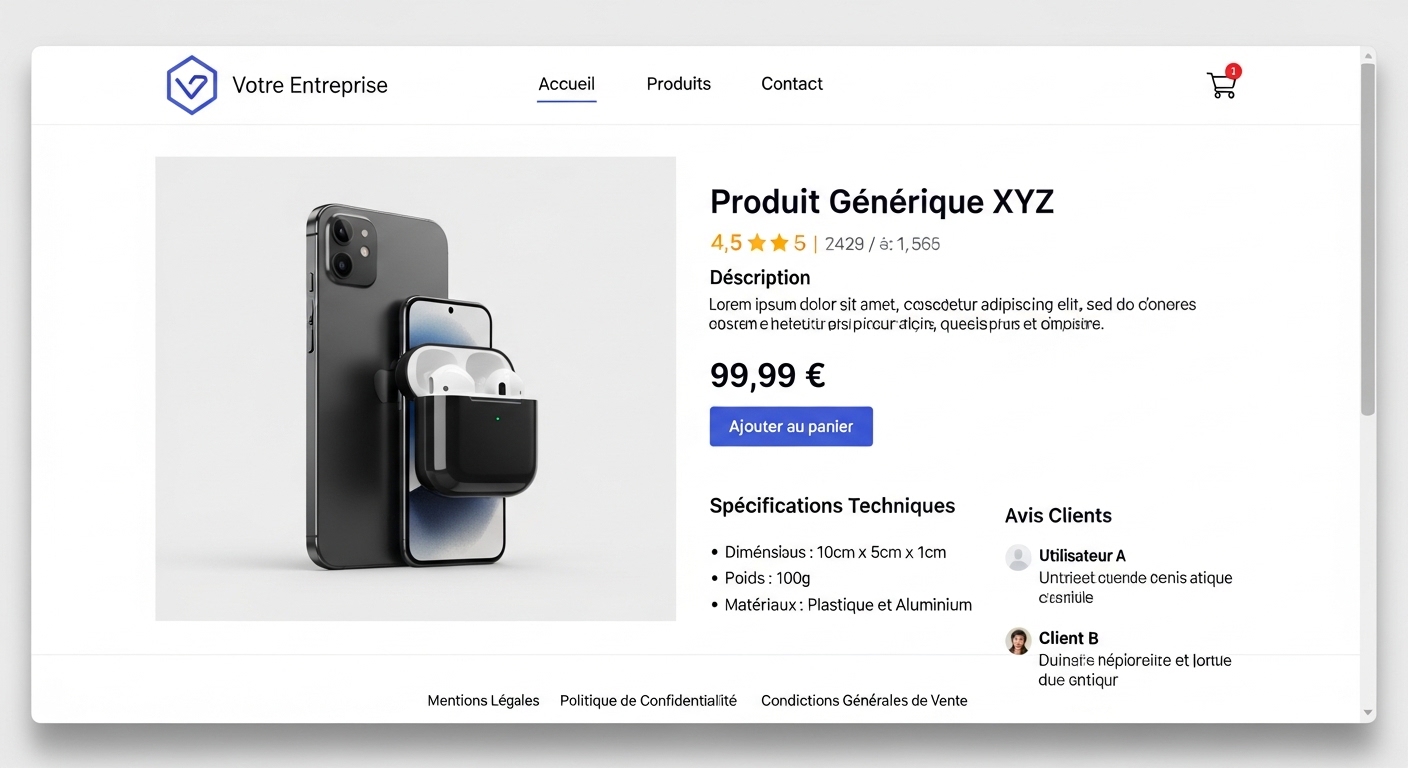Click the scrollbar down arrow
1408x768 pixels.
tap(1367, 712)
